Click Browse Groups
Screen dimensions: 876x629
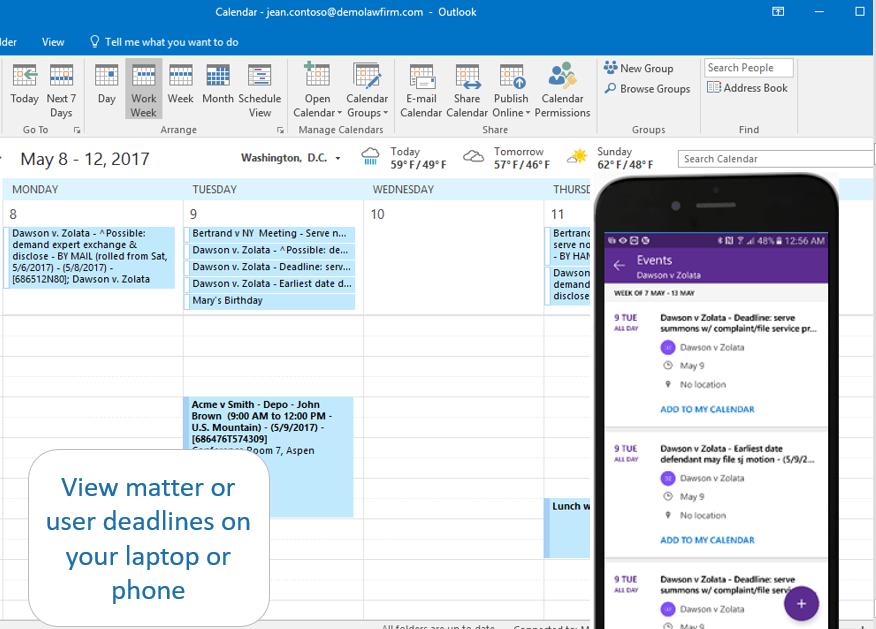[648, 89]
